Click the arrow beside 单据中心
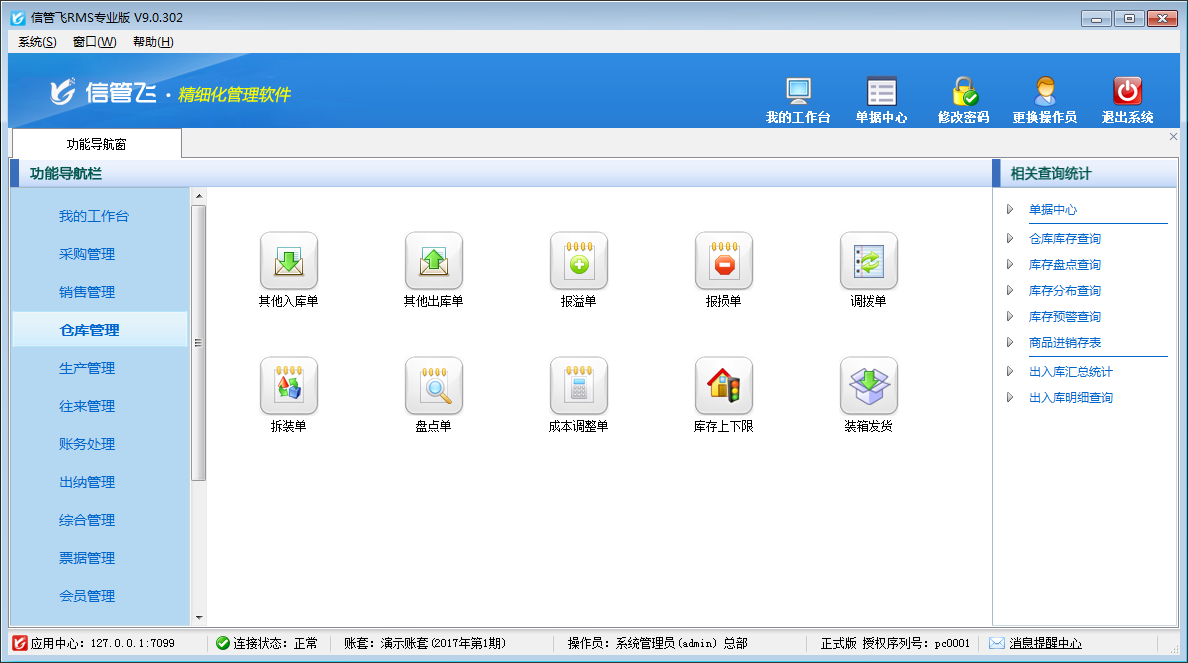Viewport: 1188px width, 663px height. 1010,209
